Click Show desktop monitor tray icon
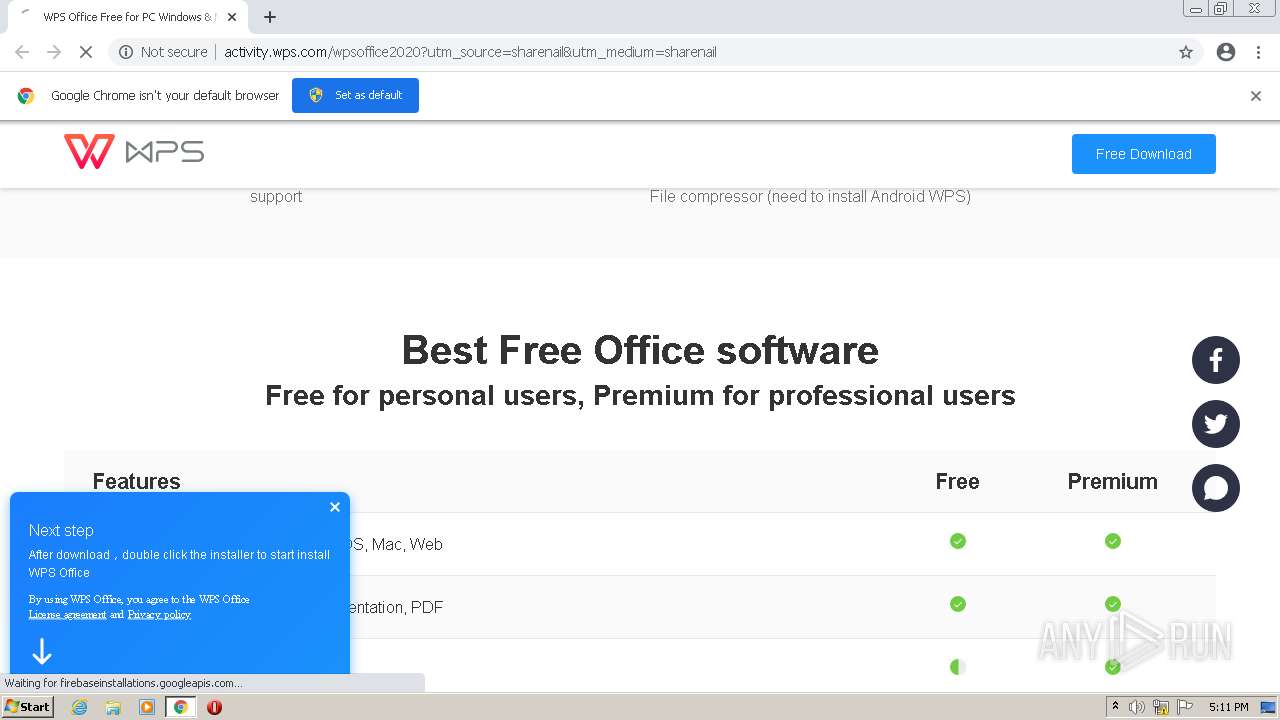The height and width of the screenshot is (720, 1280). pos(1268,707)
